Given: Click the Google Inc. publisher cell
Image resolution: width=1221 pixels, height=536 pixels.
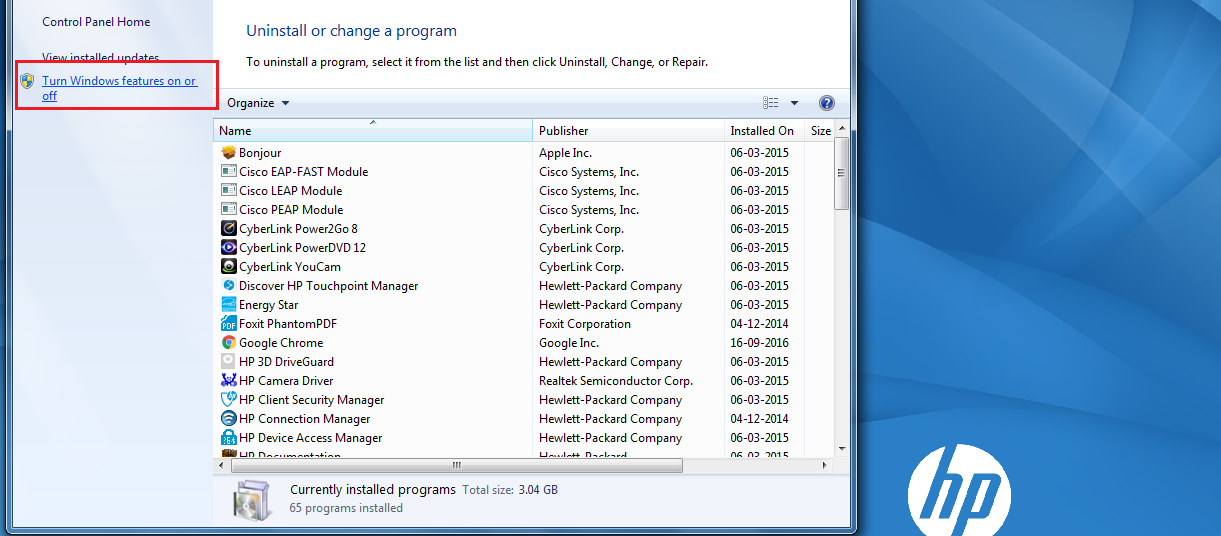Looking at the screenshot, I should click(569, 343).
